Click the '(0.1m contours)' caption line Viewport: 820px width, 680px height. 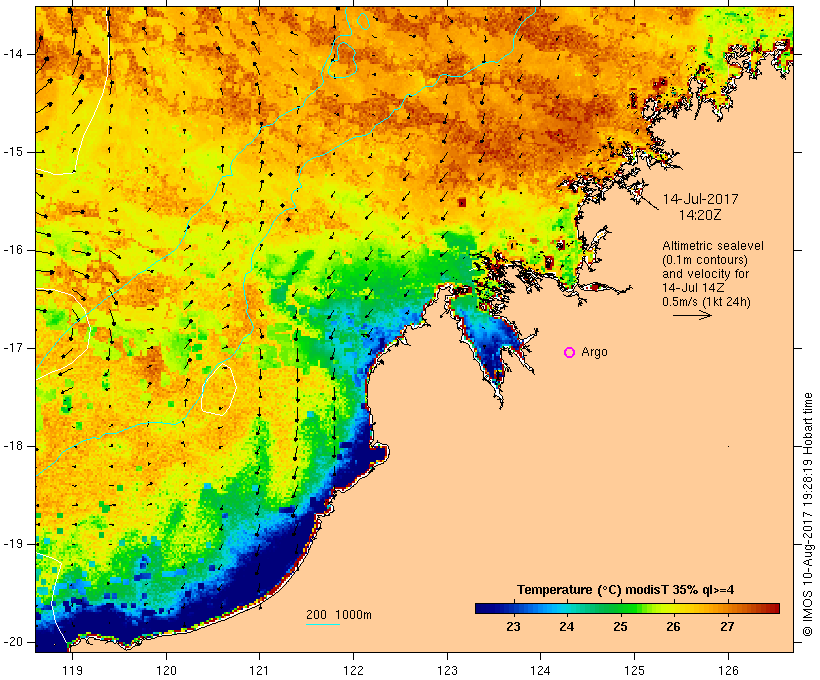[x=705, y=260]
